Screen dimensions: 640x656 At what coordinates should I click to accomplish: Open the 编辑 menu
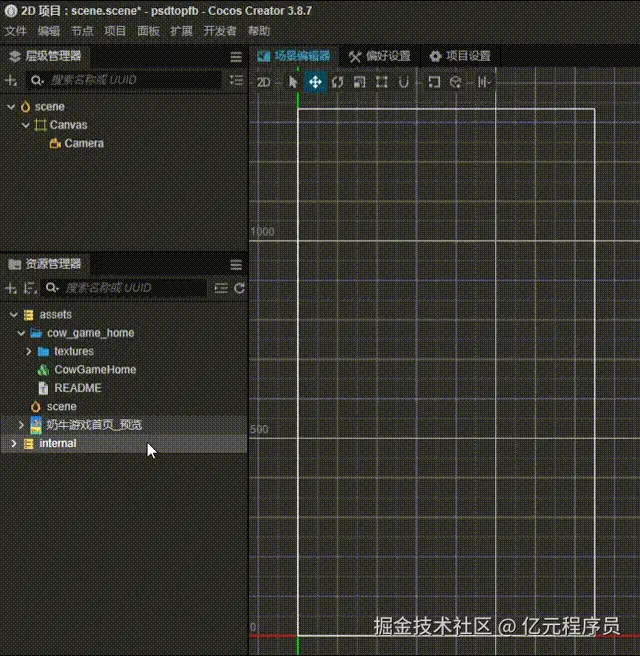pyautogui.click(x=49, y=31)
